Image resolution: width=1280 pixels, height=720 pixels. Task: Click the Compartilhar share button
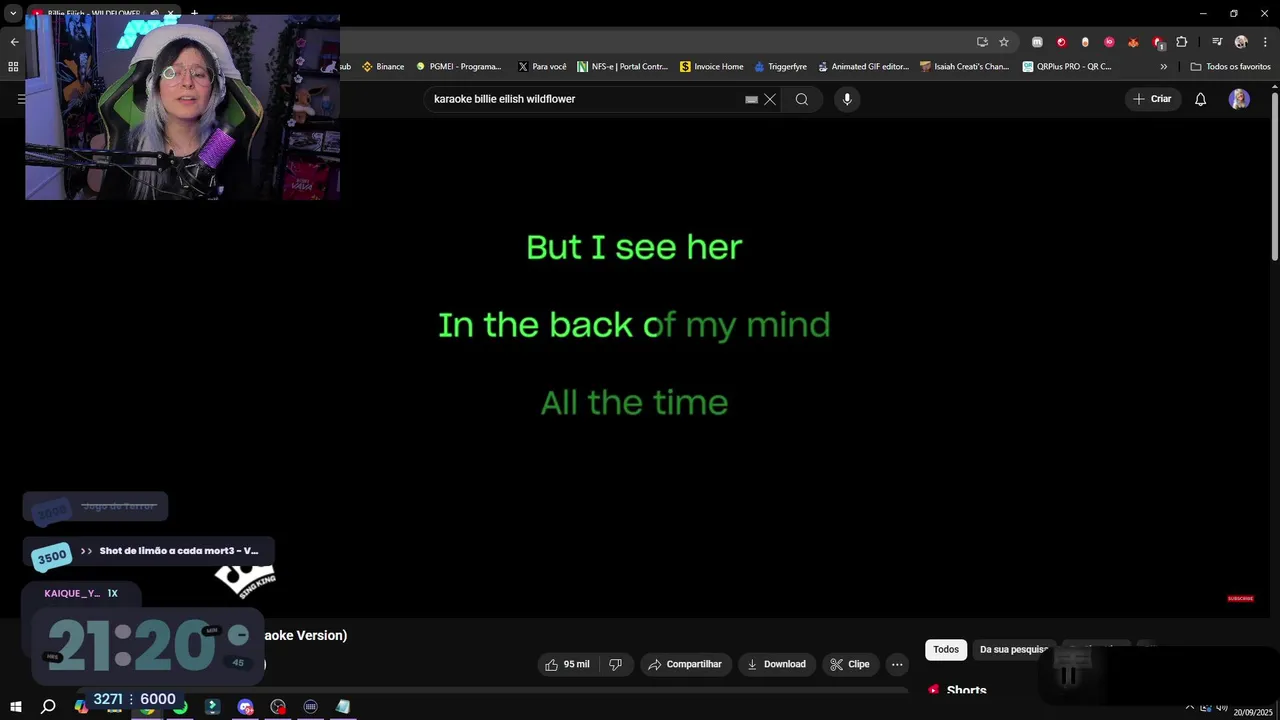click(x=685, y=664)
